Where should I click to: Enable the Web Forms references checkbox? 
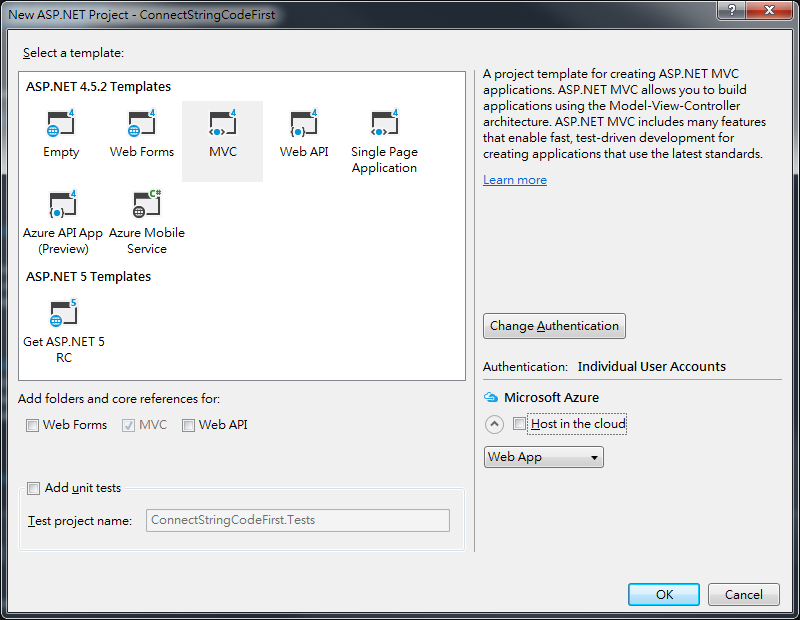point(32,425)
